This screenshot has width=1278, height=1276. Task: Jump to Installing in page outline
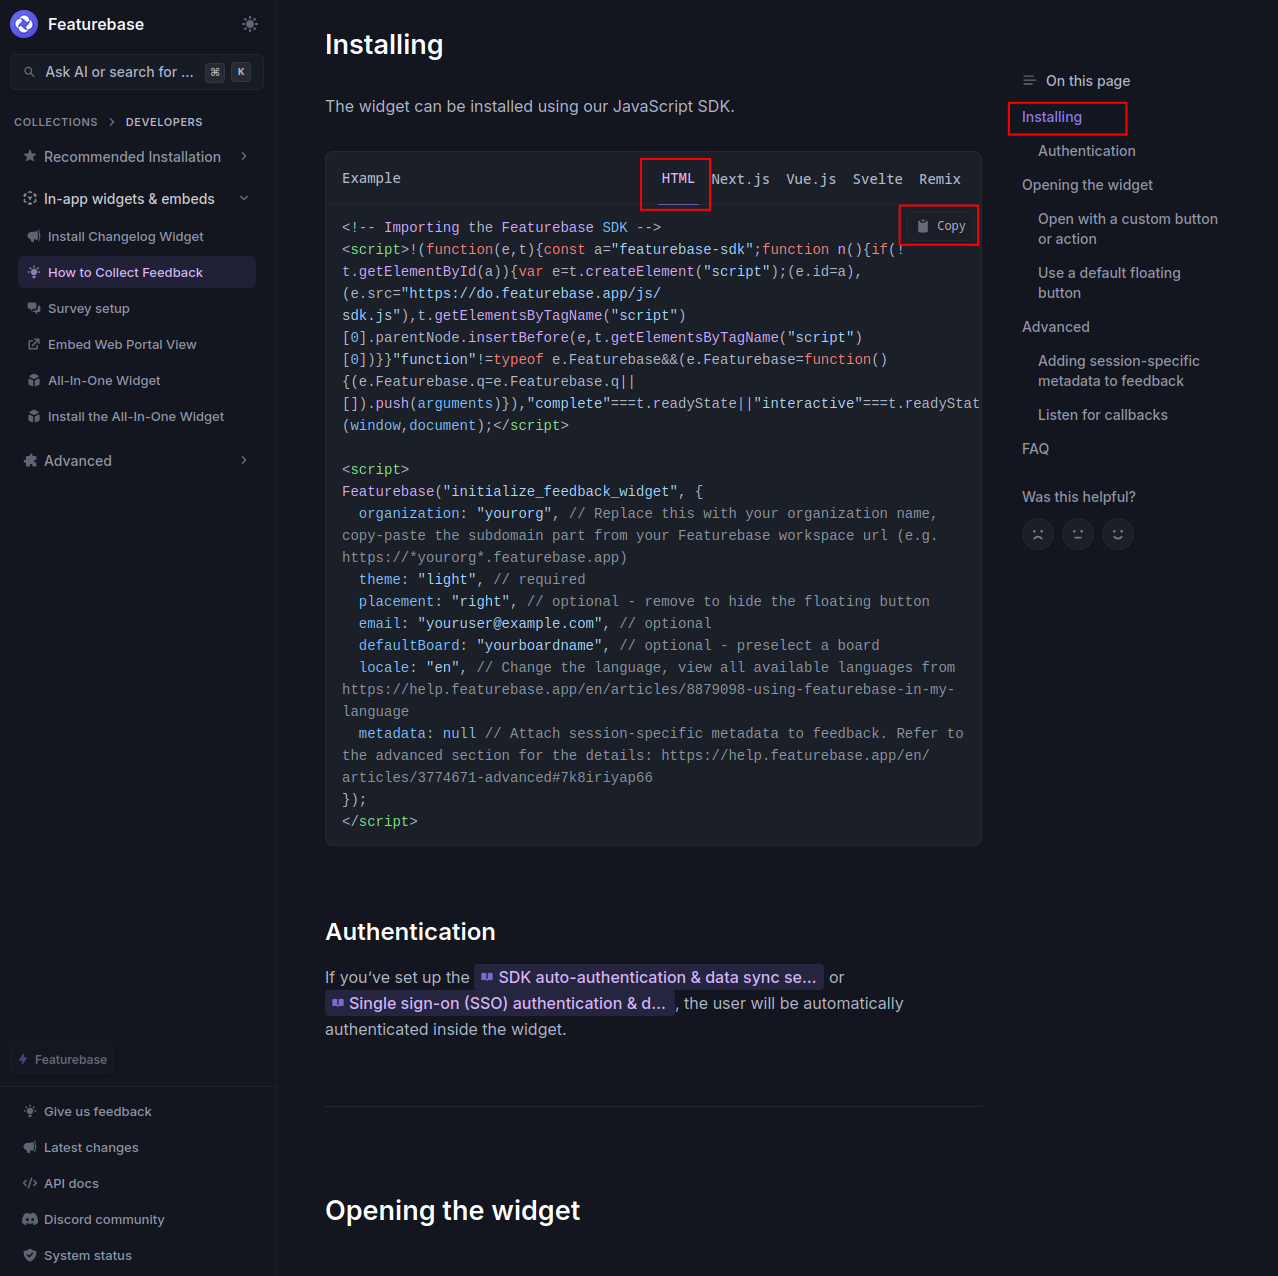(x=1052, y=117)
